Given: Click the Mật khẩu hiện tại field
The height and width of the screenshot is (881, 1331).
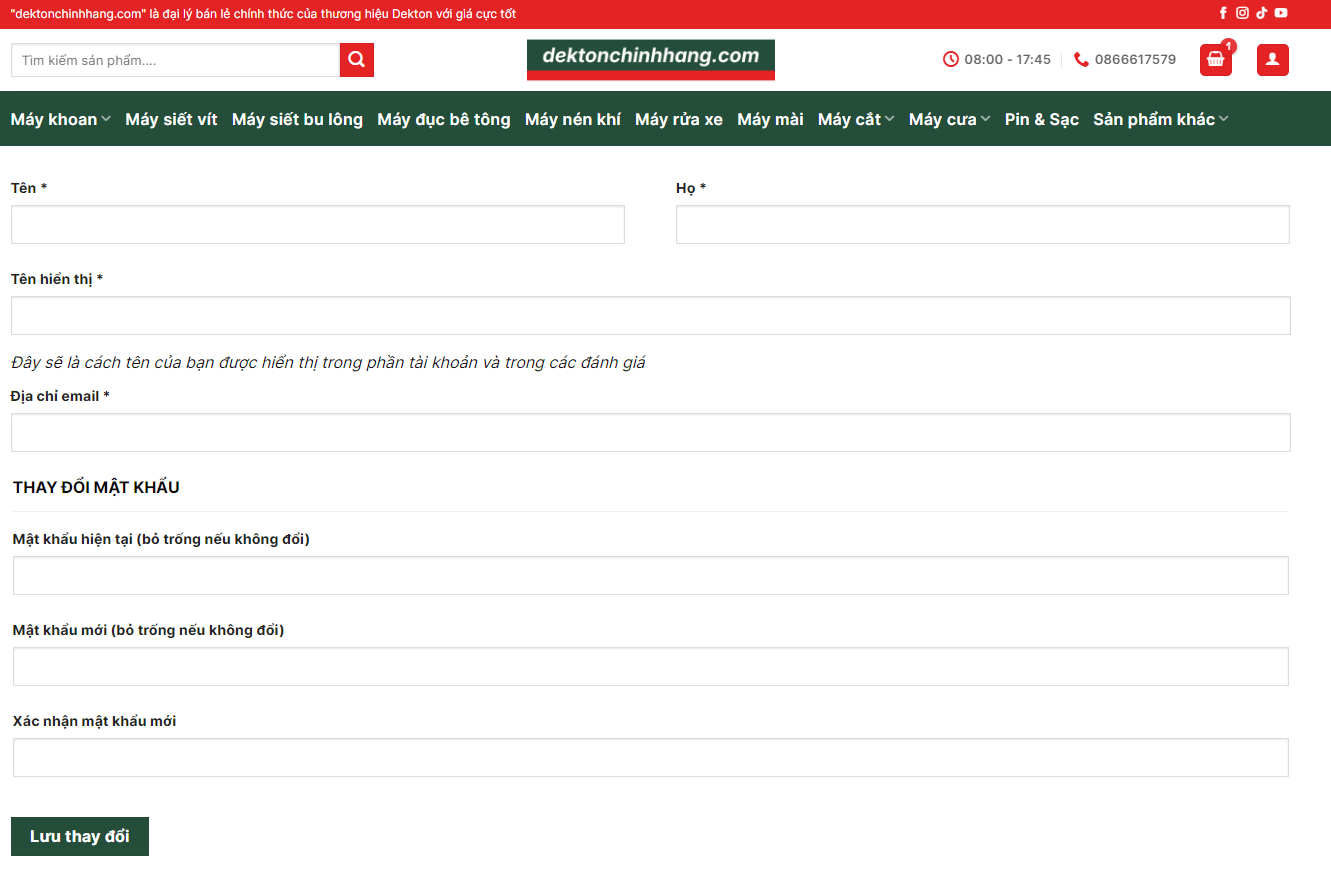Looking at the screenshot, I should click(650, 576).
